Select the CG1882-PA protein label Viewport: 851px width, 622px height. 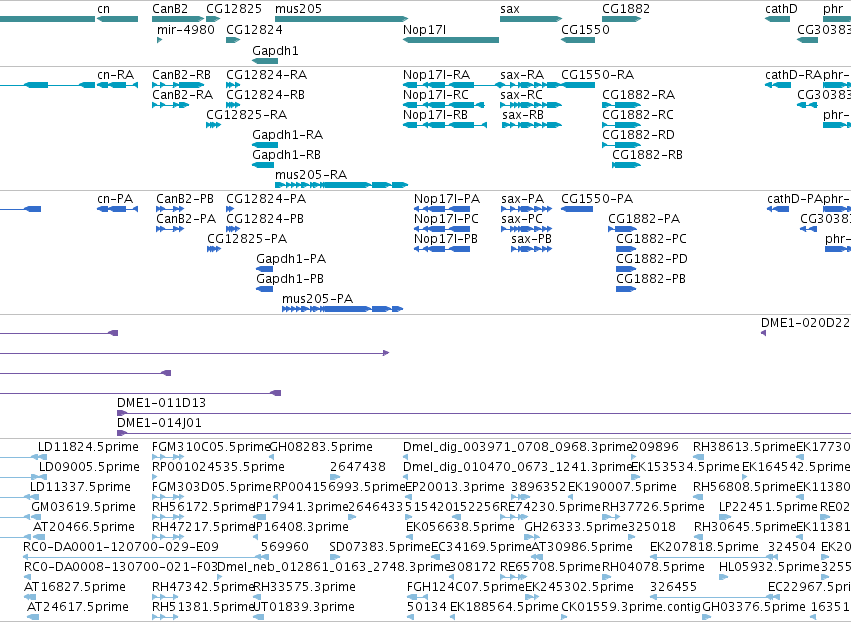pyautogui.click(x=644, y=219)
